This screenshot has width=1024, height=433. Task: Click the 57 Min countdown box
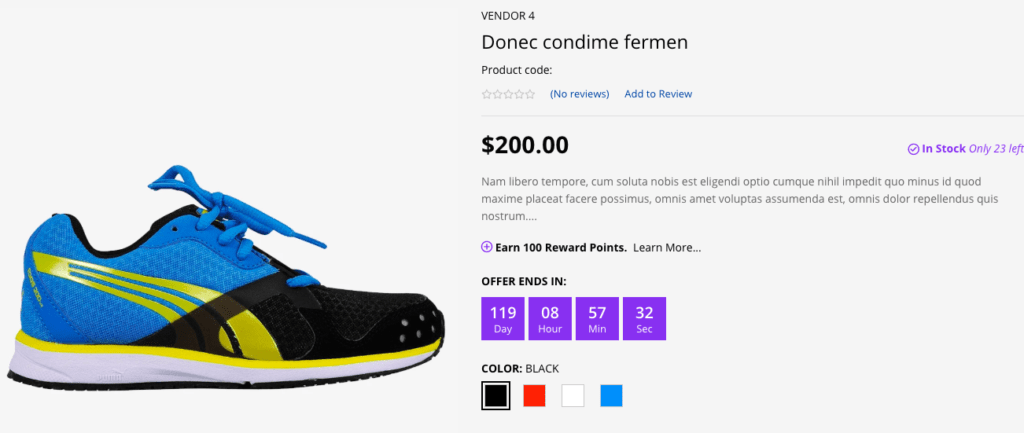597,319
